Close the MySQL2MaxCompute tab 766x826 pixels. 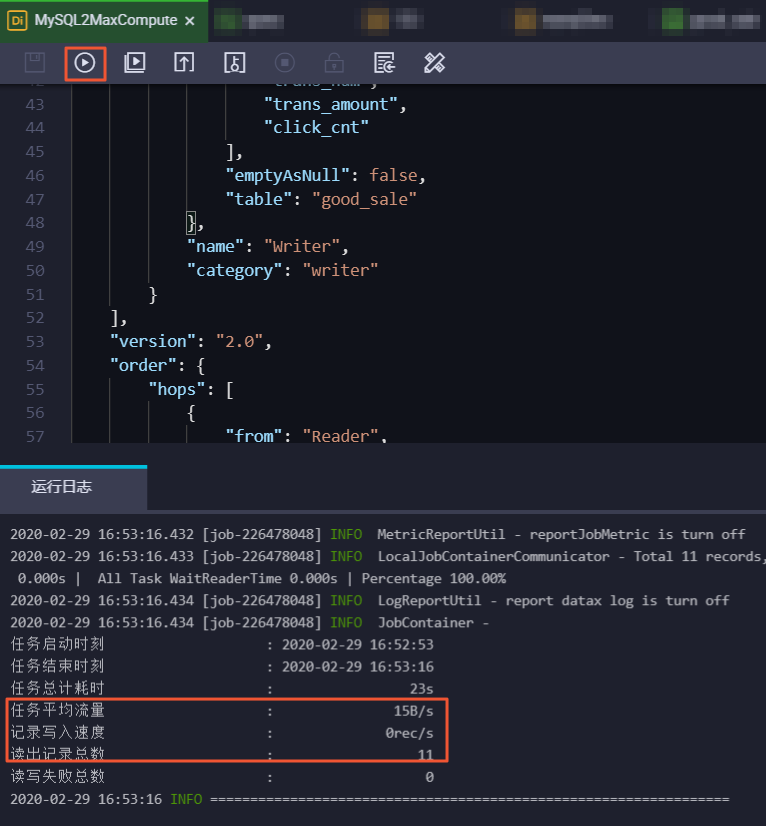(x=190, y=21)
